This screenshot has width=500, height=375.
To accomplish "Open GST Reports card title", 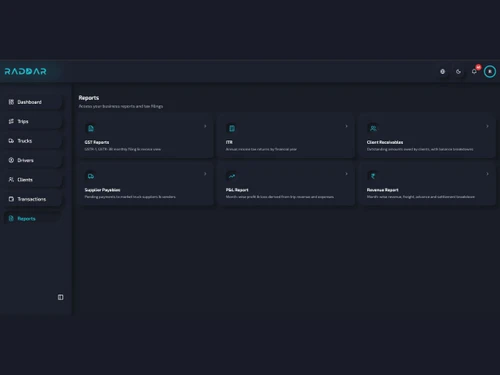I will [x=97, y=142].
